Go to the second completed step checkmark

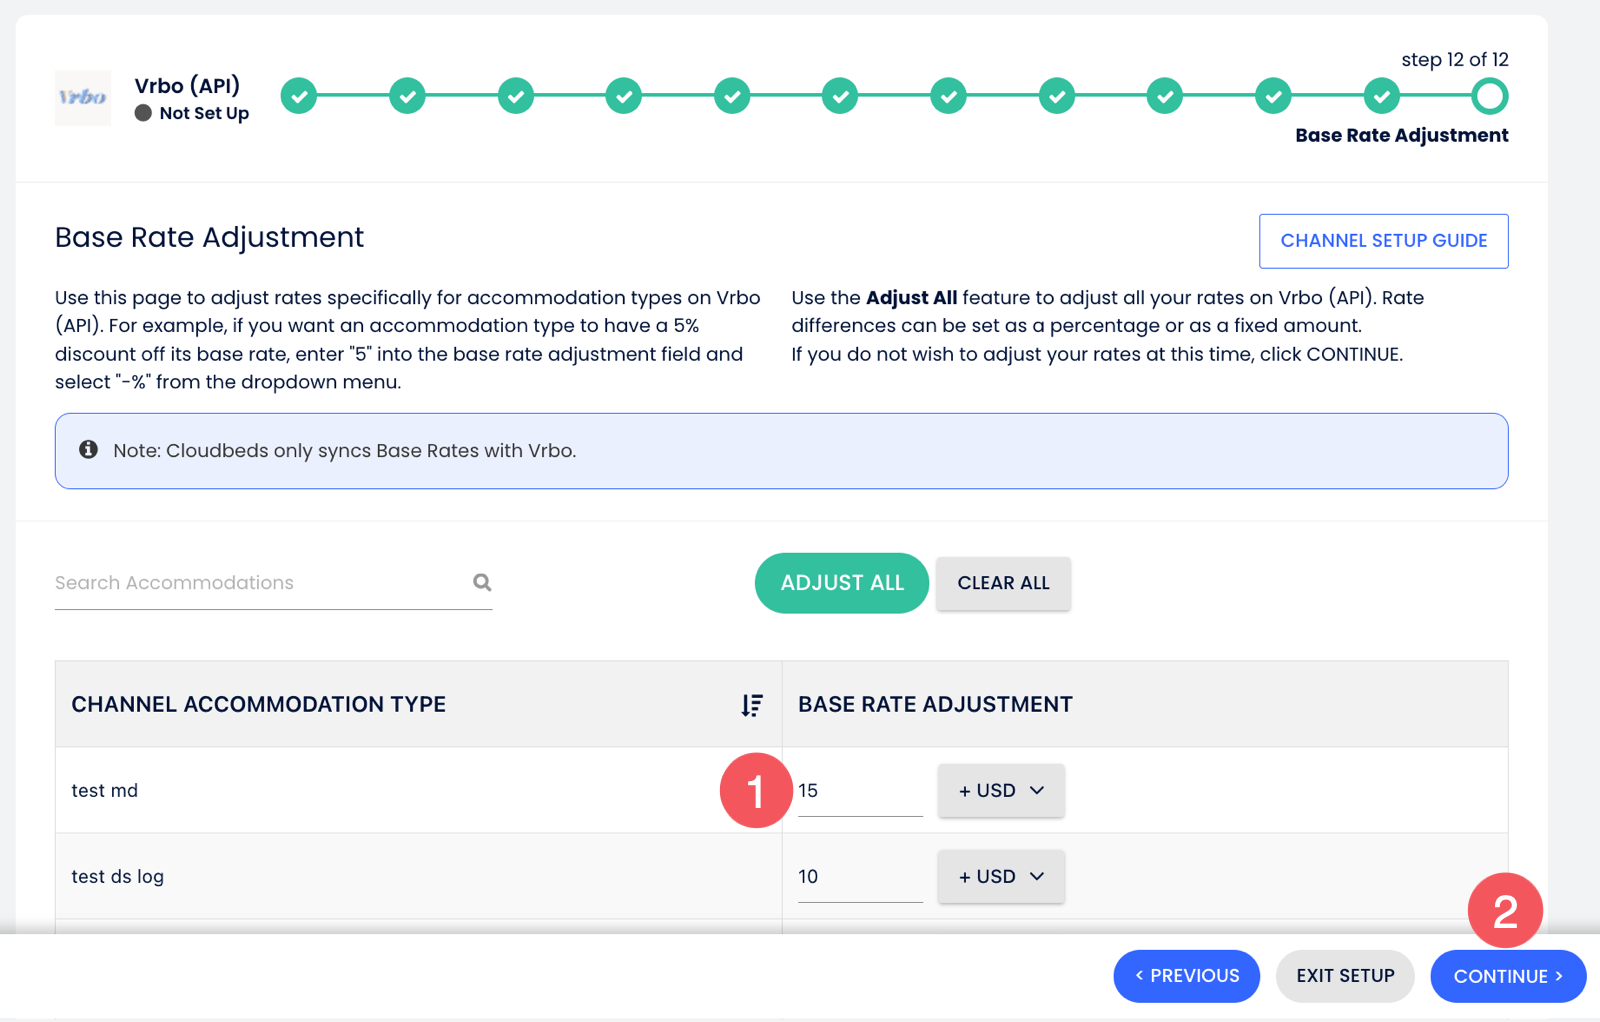407,97
